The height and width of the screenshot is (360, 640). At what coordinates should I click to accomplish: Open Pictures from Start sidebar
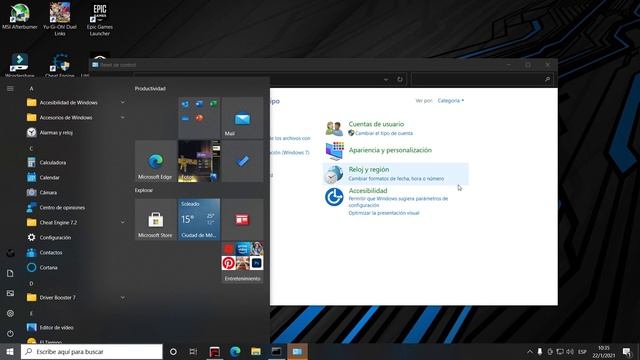10,293
